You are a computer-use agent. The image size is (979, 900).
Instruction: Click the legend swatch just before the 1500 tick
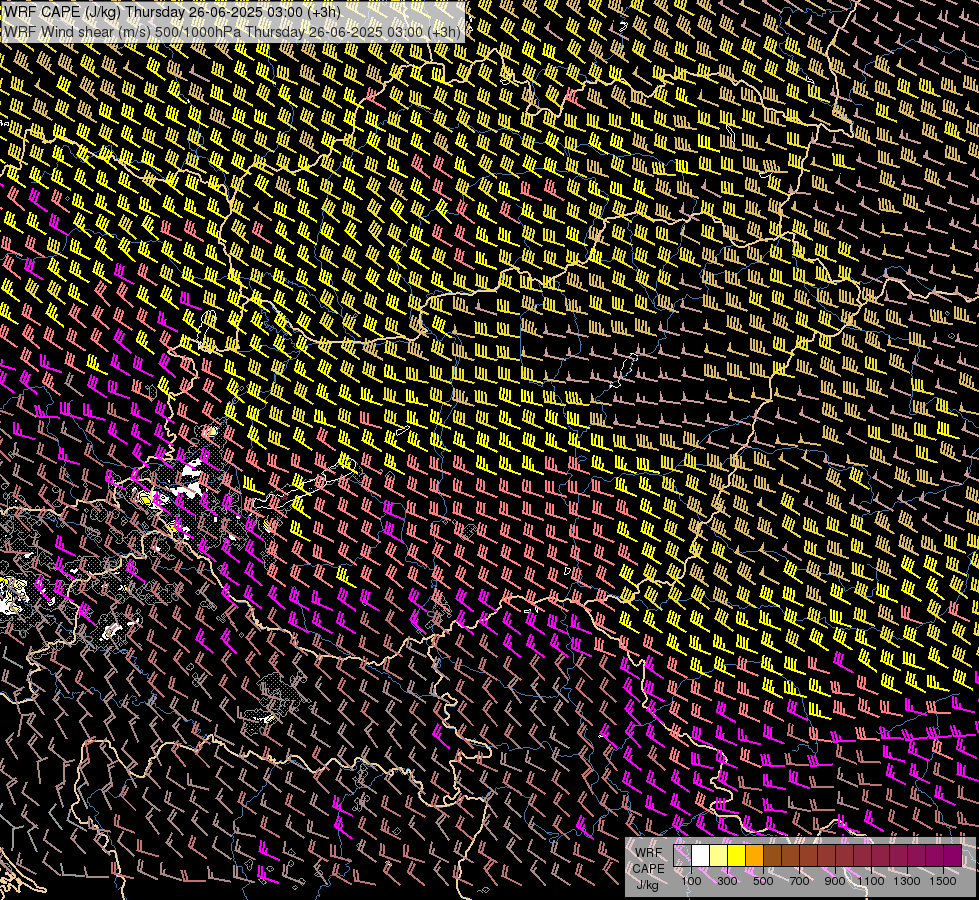935,856
